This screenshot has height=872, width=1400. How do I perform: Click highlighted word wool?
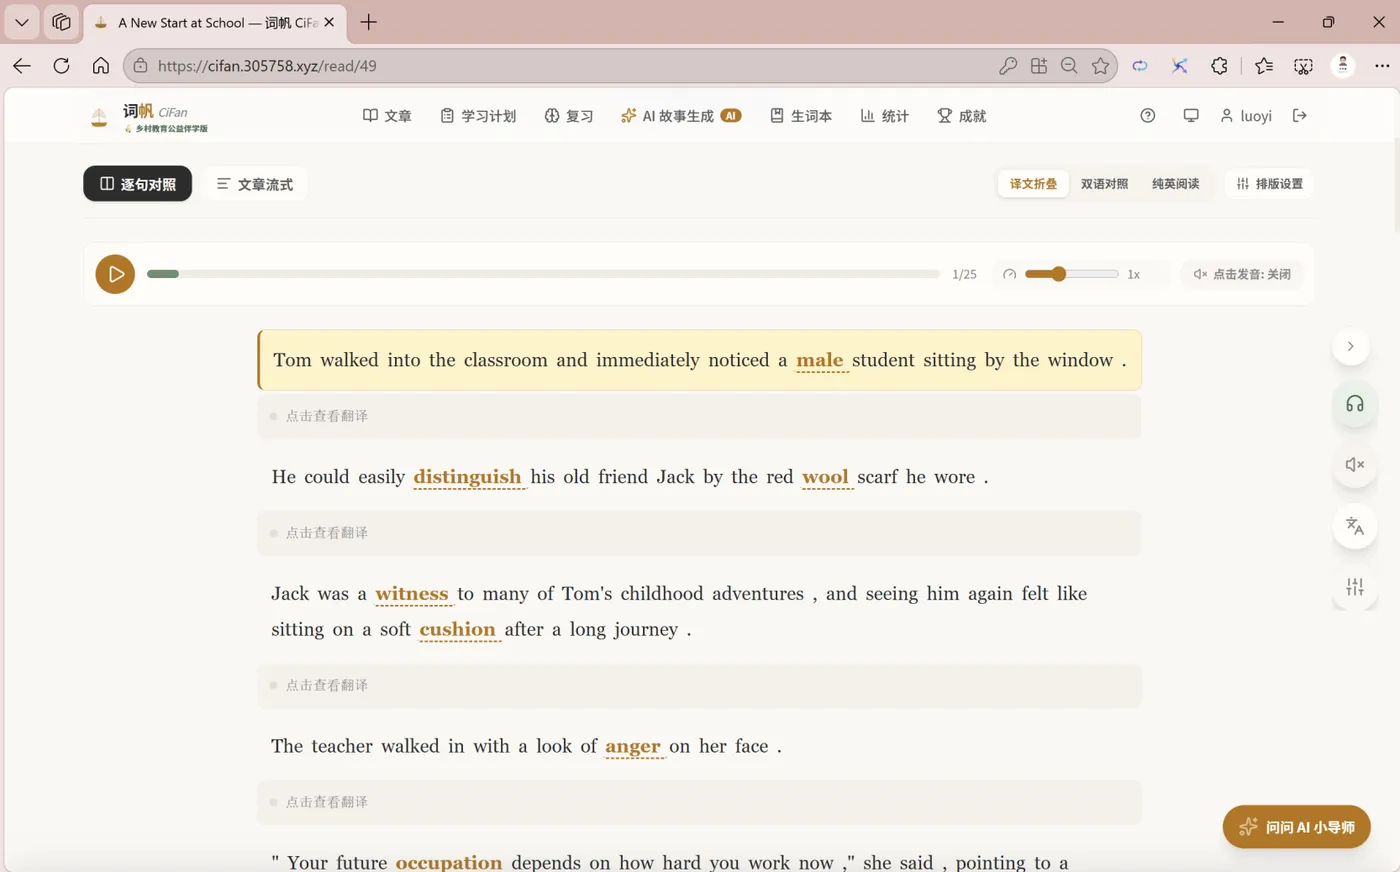point(825,477)
